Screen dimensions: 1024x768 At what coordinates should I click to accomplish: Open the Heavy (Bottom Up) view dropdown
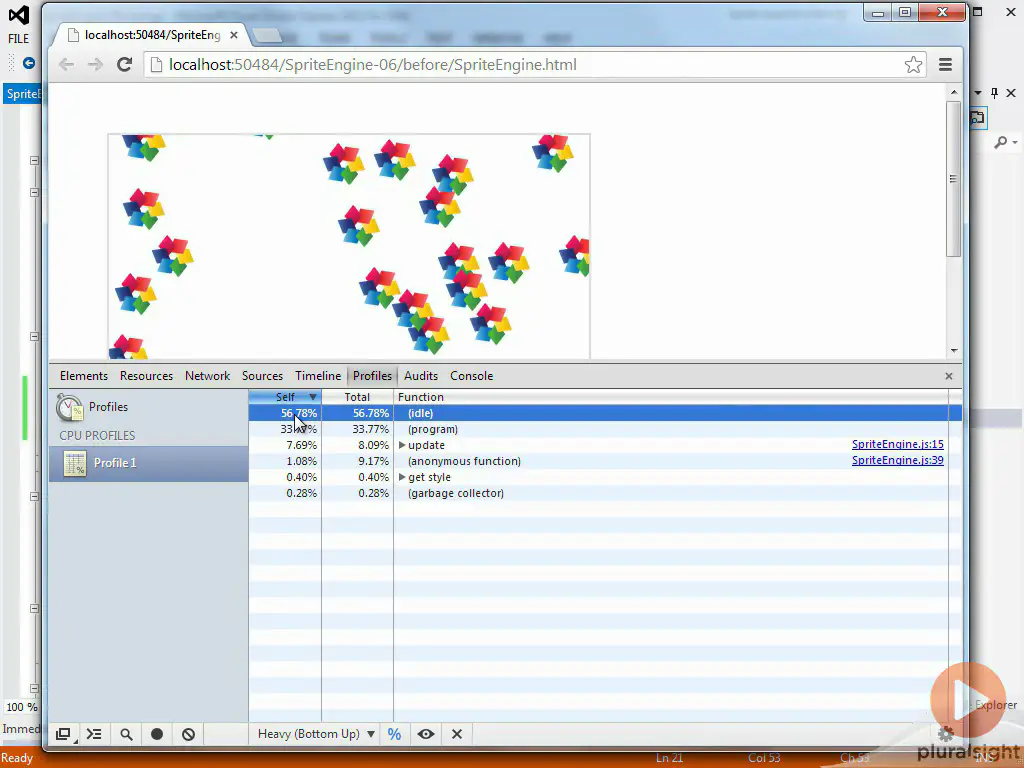pos(316,734)
